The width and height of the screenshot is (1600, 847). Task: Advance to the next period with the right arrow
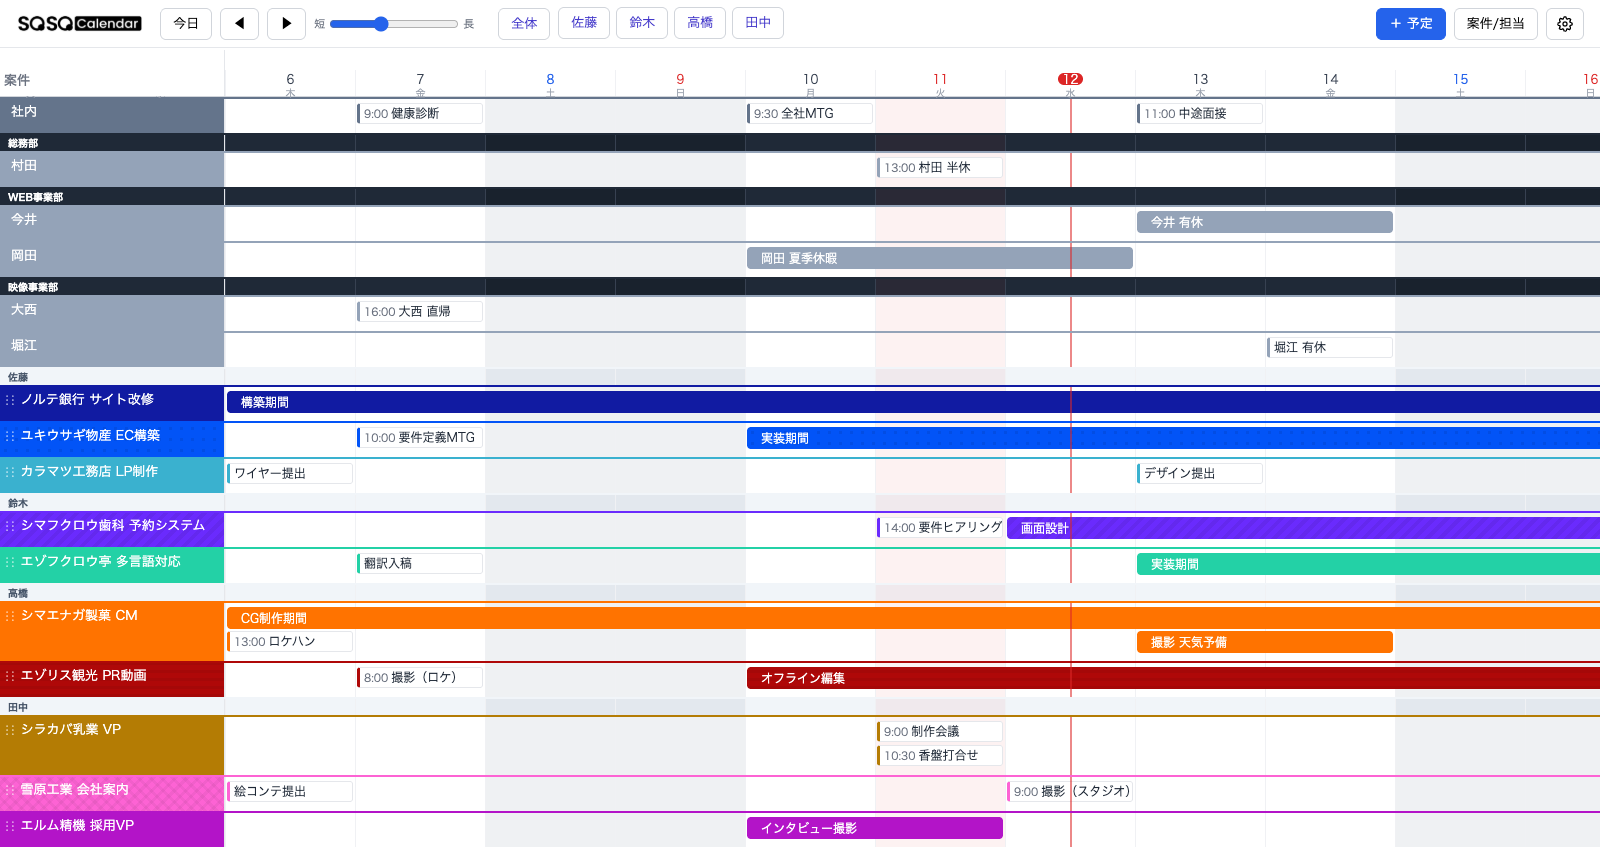click(x=286, y=23)
